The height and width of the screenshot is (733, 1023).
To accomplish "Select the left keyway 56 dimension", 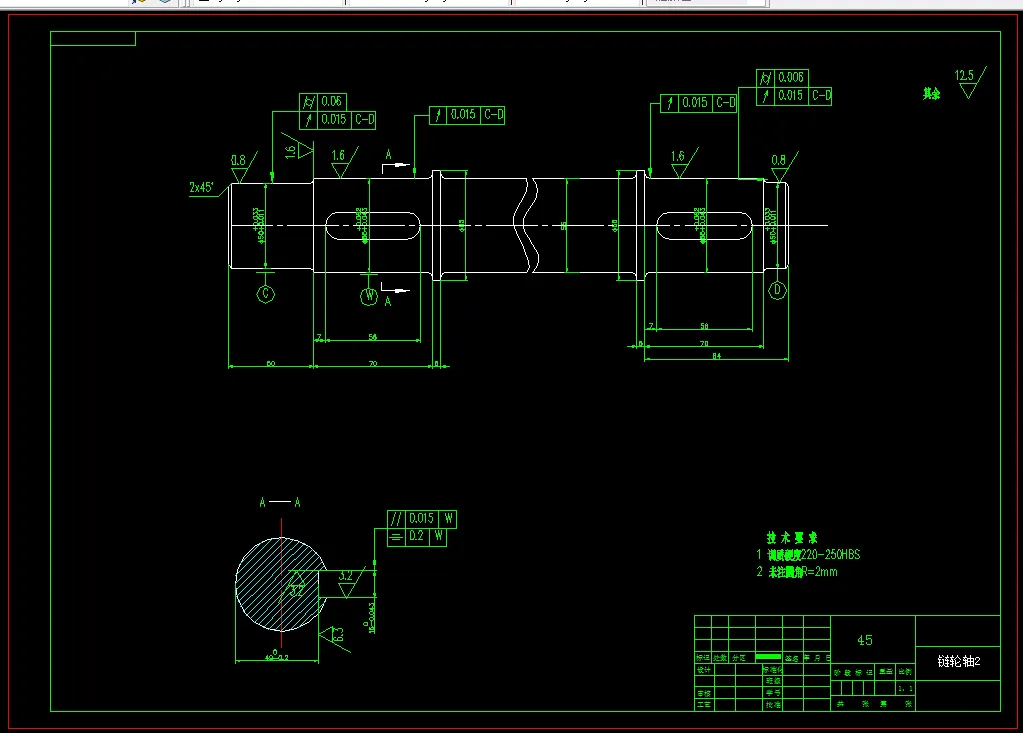I will pos(373,337).
